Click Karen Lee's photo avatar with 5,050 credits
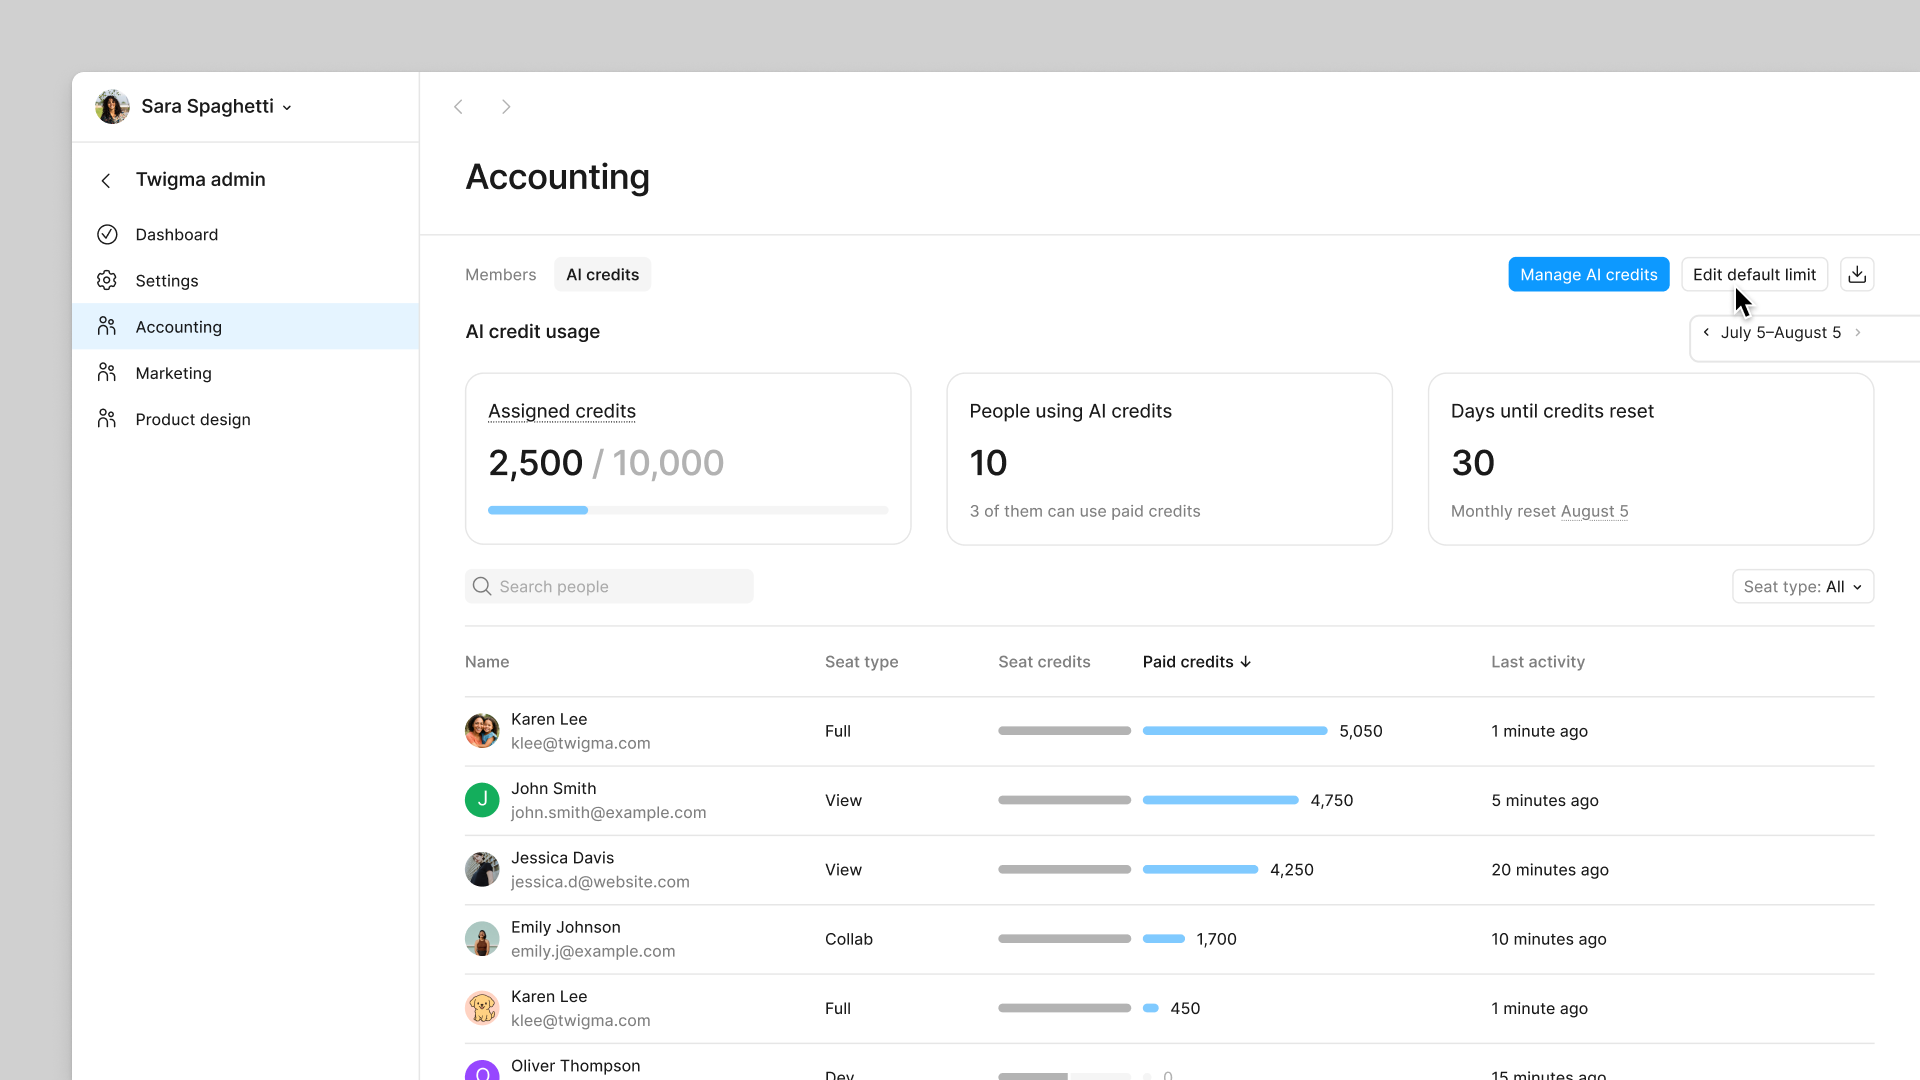Image resolution: width=1920 pixels, height=1080 pixels. click(x=482, y=731)
